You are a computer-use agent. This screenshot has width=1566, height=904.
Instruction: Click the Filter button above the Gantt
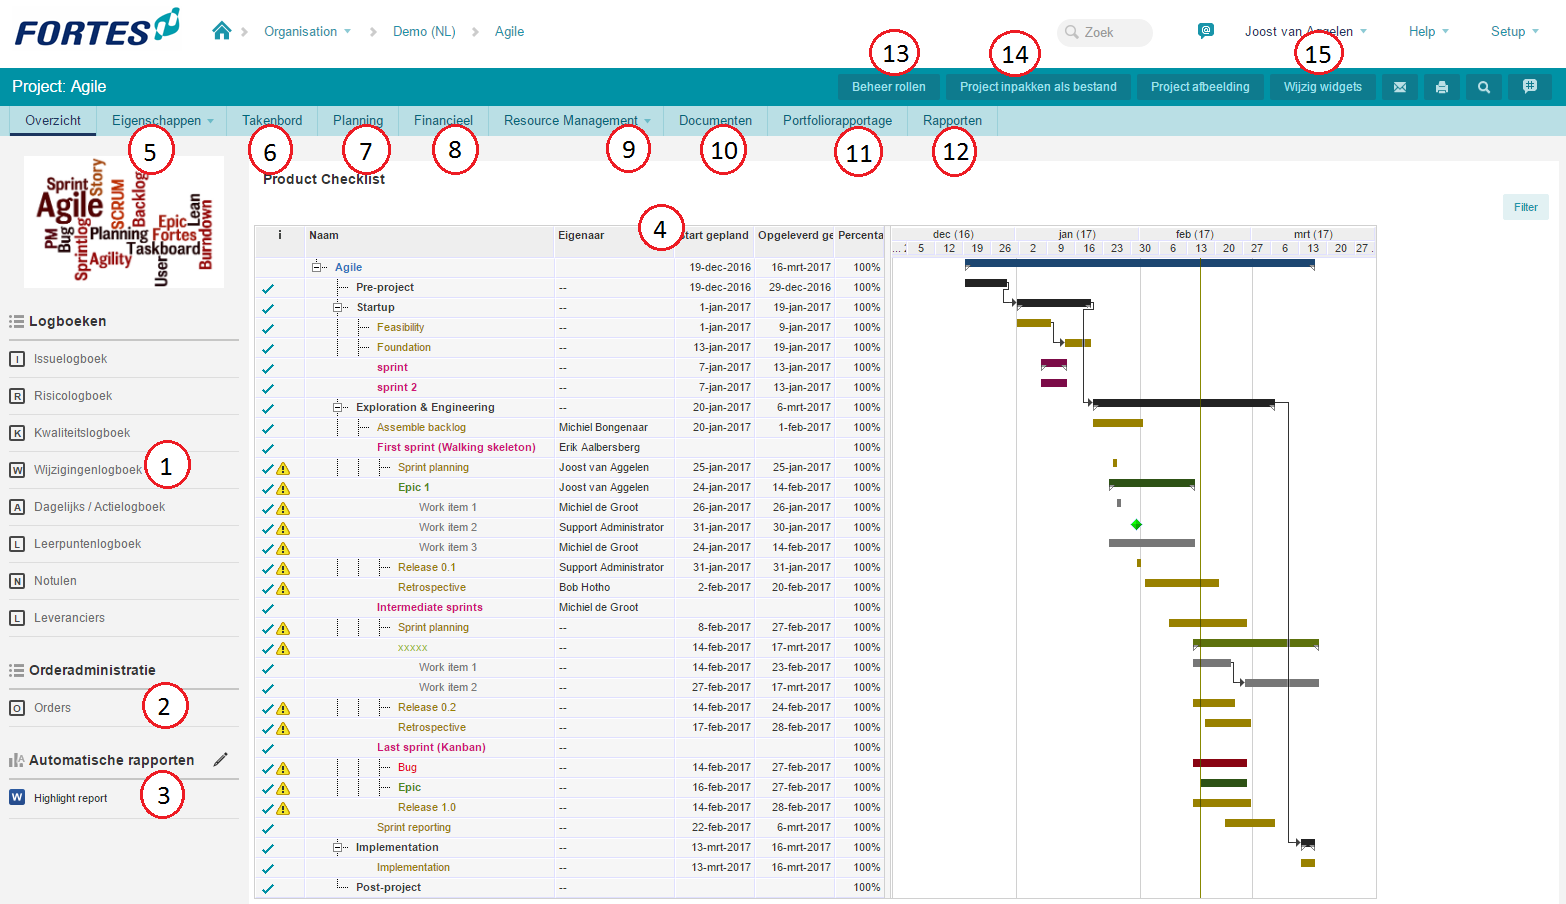click(x=1526, y=207)
